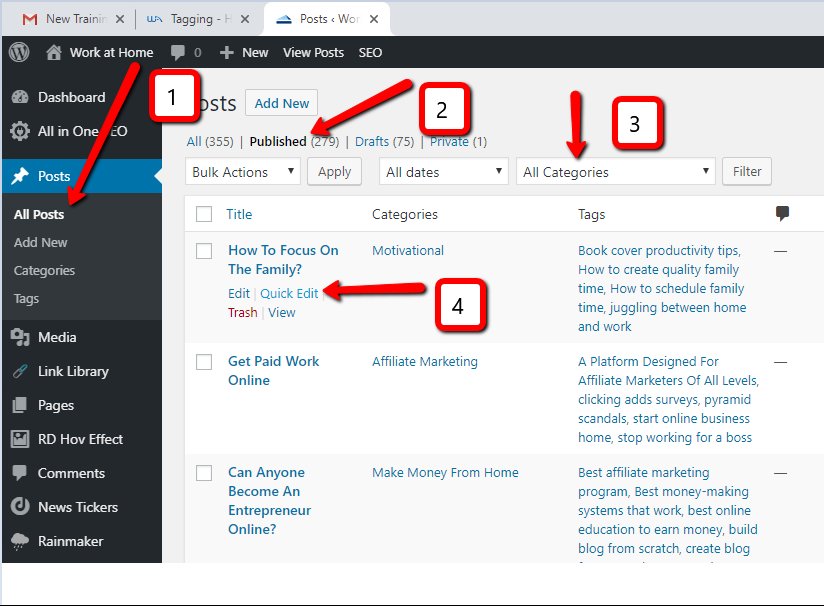
Task: Click the Book cover productivity tips tag
Action: pos(658,250)
